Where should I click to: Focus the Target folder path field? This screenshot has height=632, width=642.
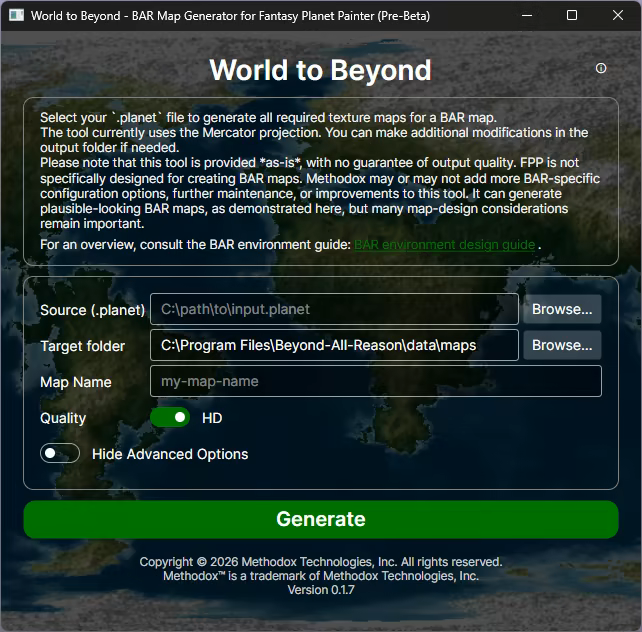pyautogui.click(x=334, y=345)
